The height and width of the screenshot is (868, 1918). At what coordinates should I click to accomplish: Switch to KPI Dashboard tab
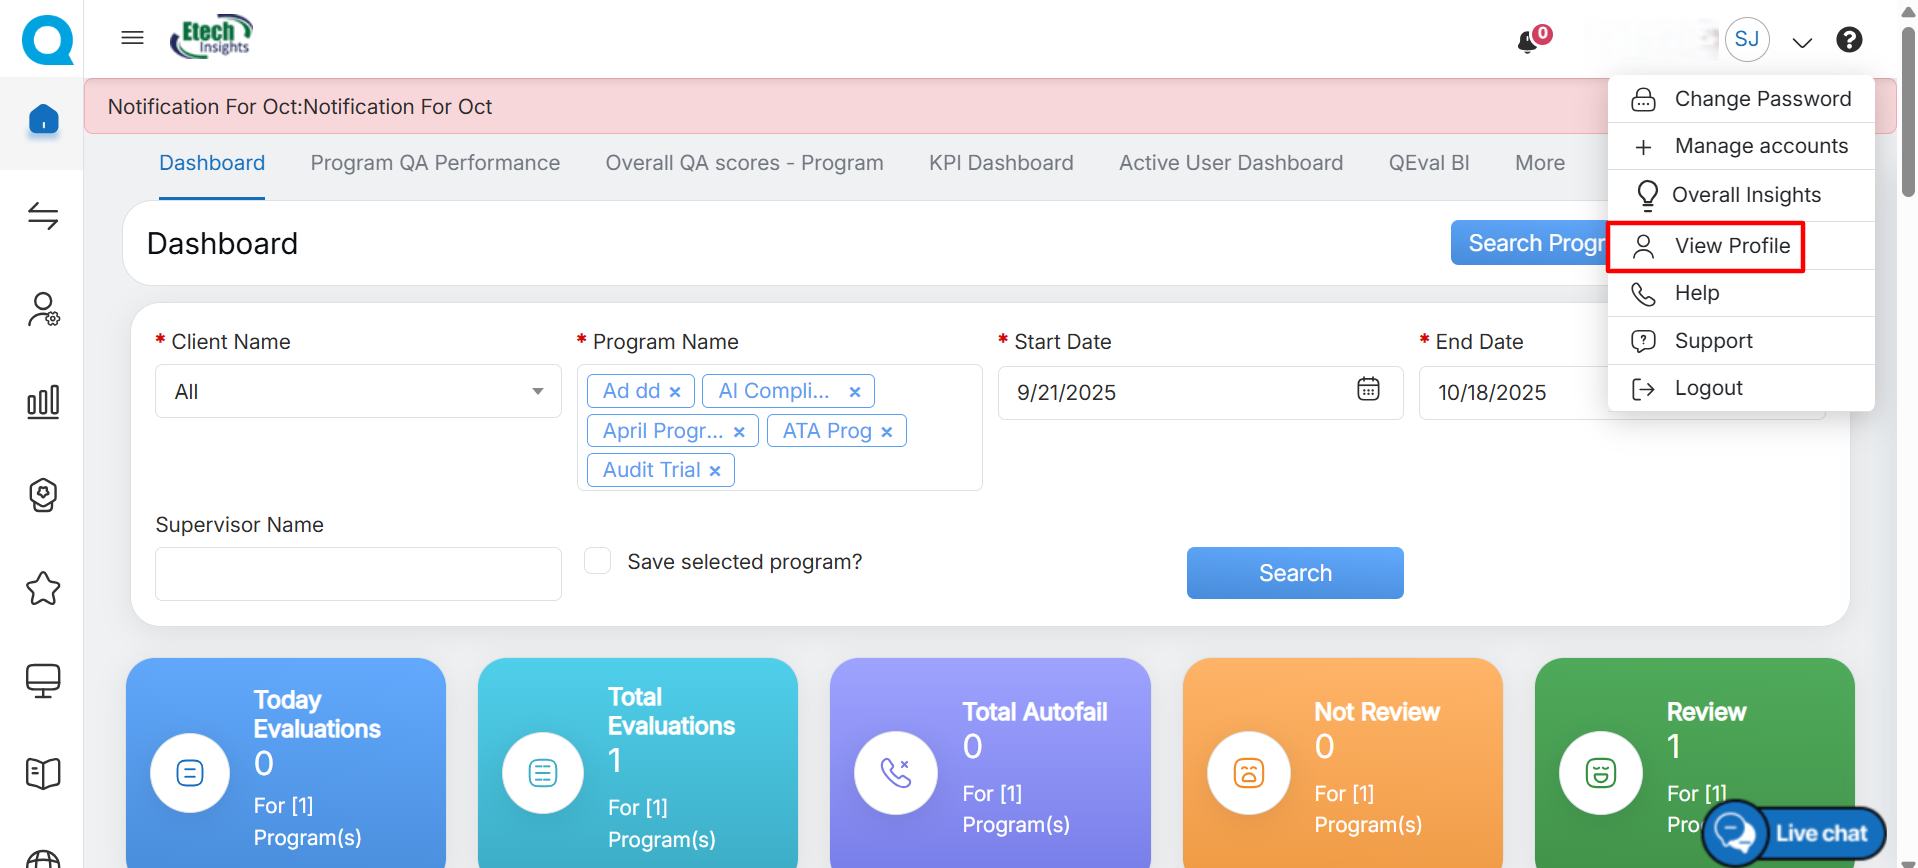(1000, 163)
